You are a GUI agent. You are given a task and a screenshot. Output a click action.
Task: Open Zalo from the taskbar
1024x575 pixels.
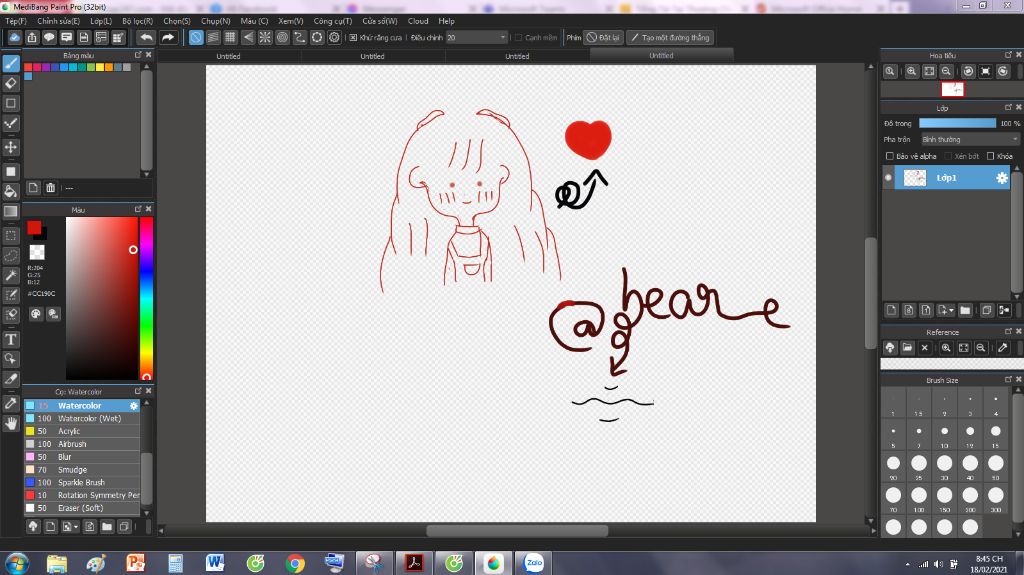(x=534, y=563)
